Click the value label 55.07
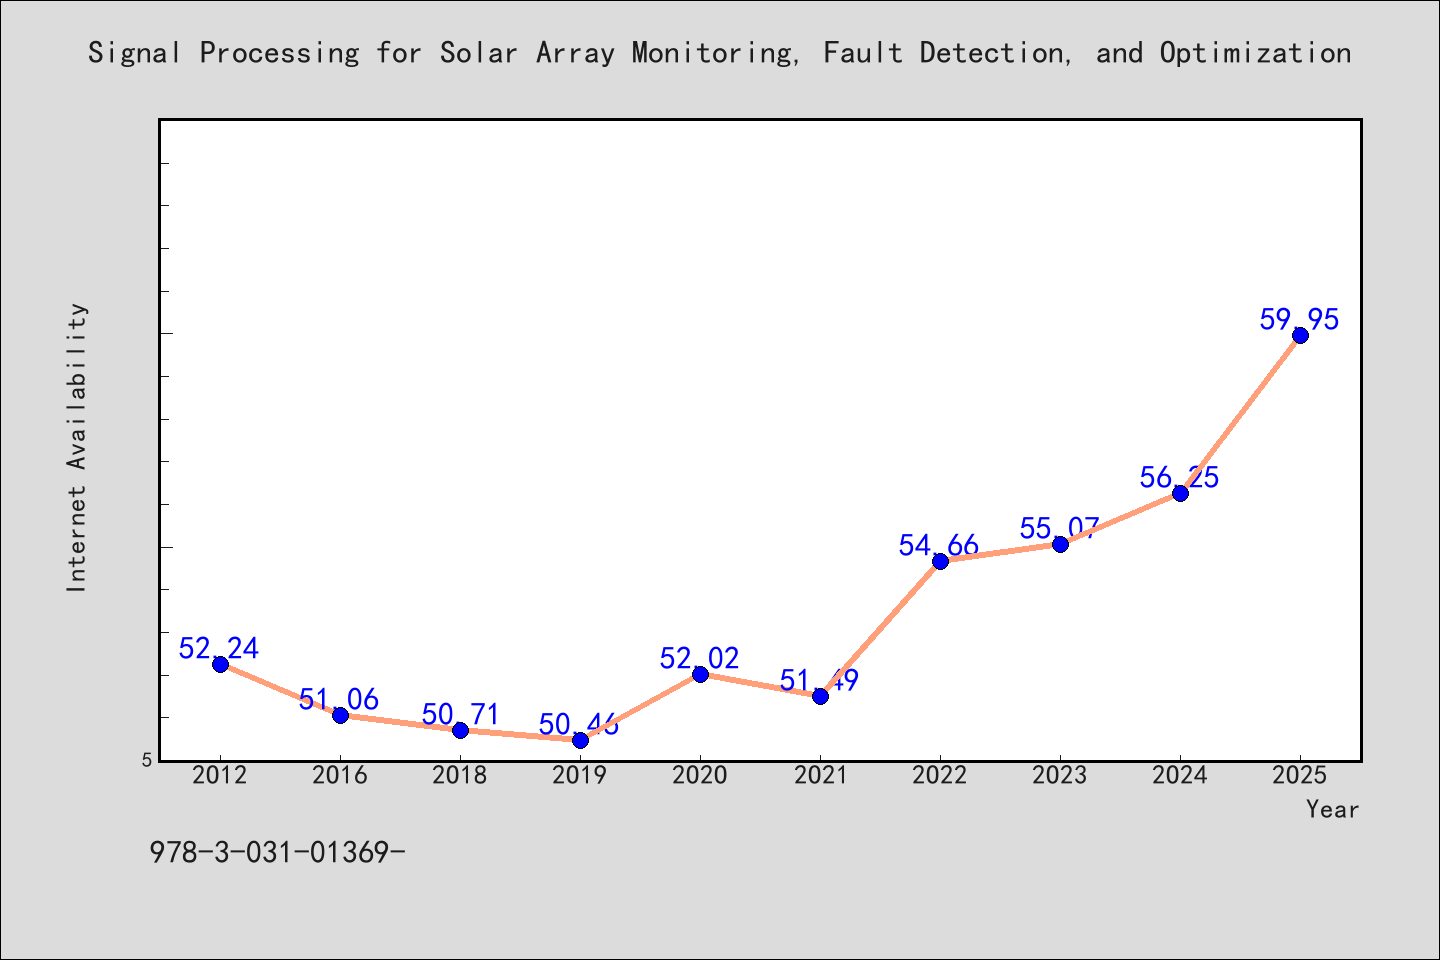Screen dimensions: 1440x960 [1060, 528]
